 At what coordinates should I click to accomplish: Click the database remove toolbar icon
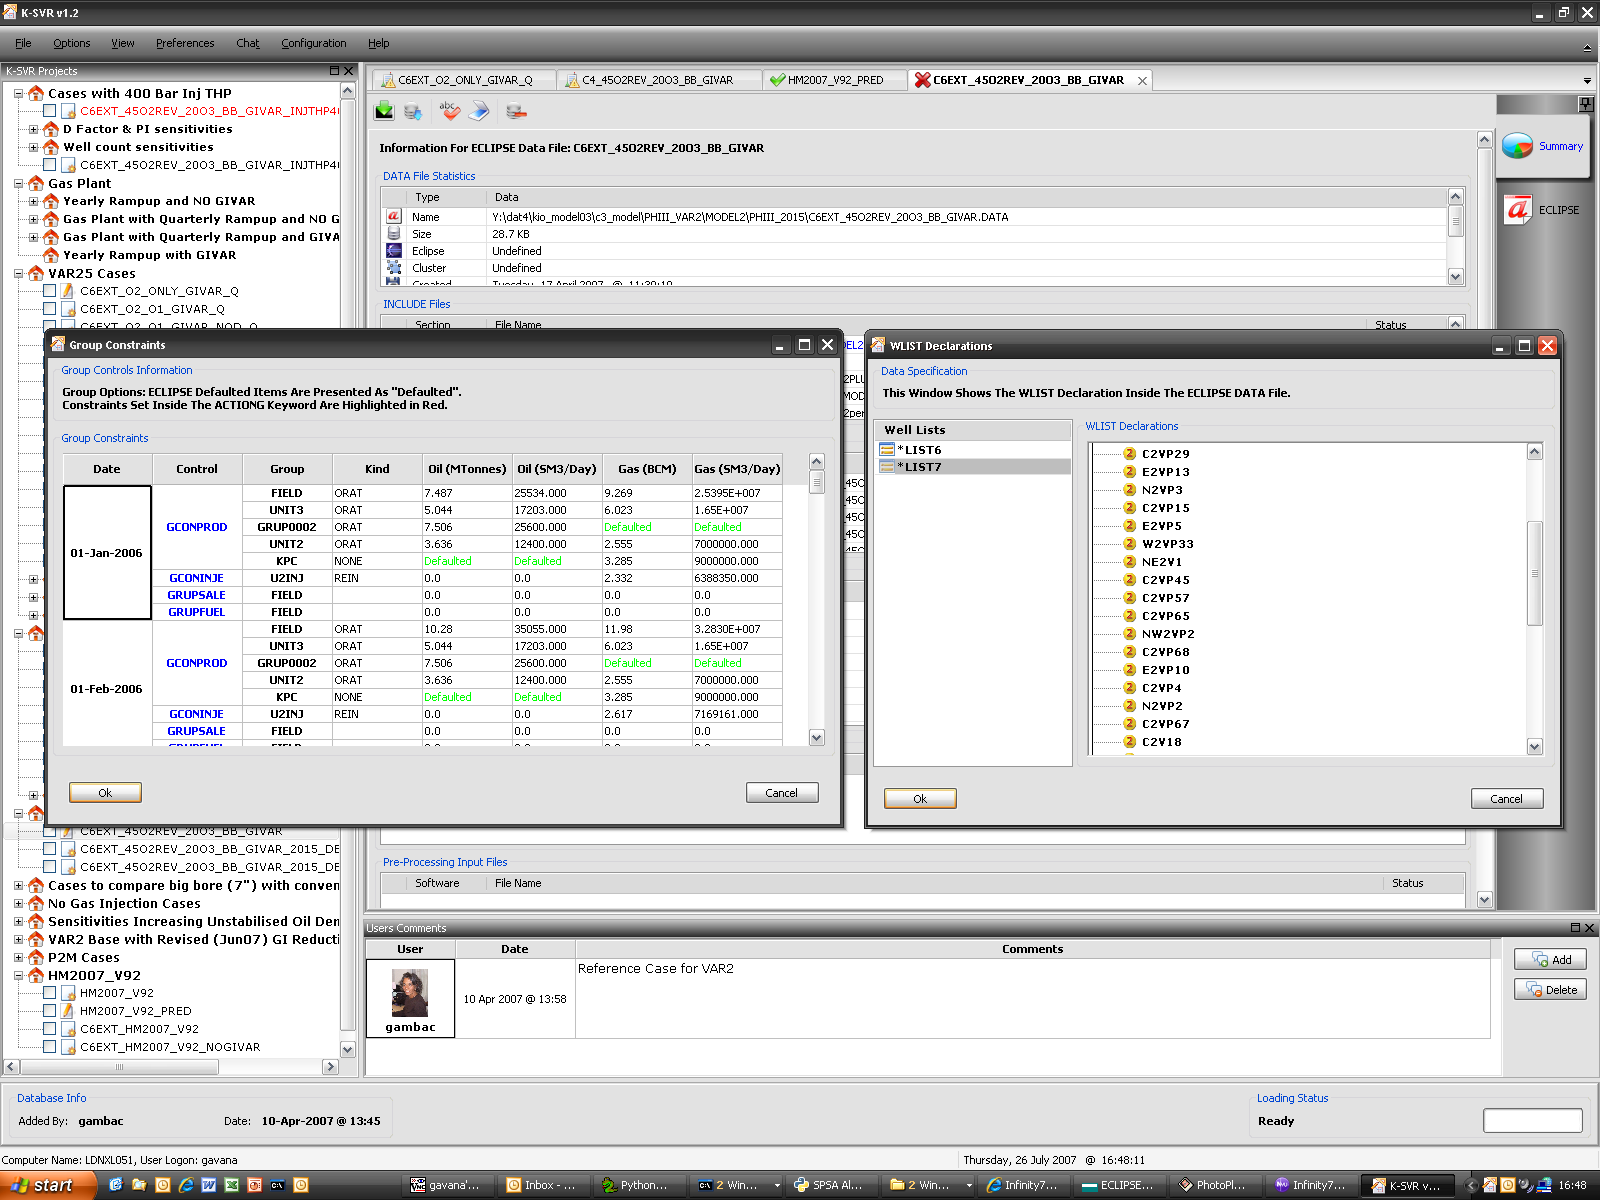[516, 111]
